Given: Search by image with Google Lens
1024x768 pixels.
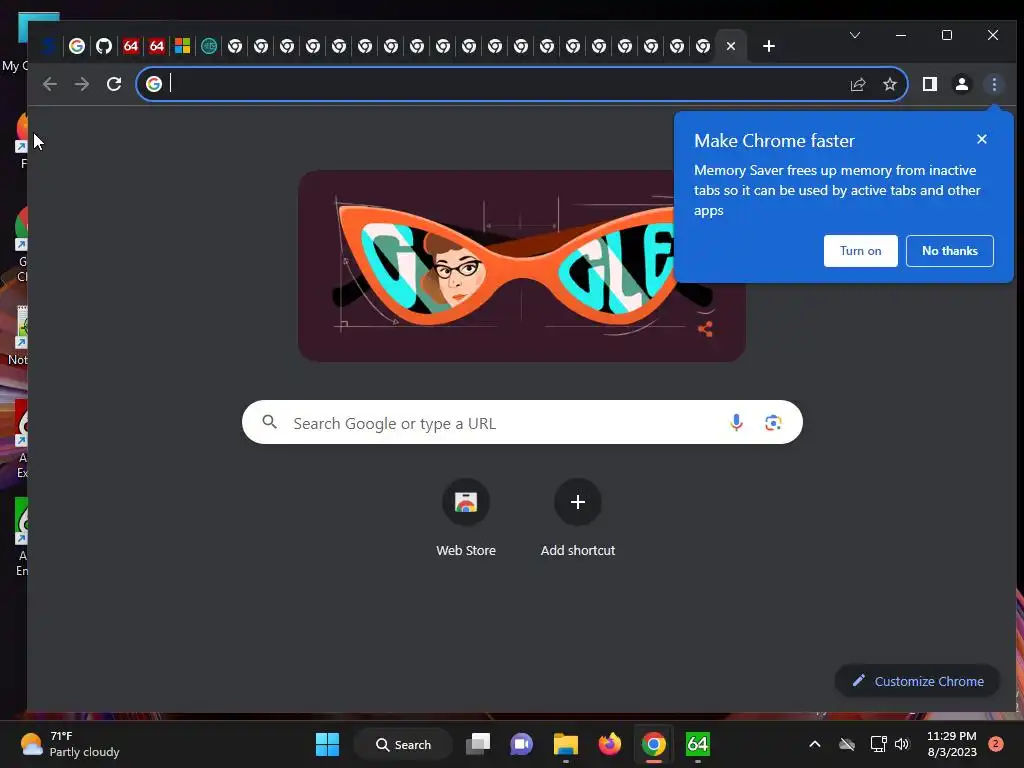Looking at the screenshot, I should (x=773, y=423).
